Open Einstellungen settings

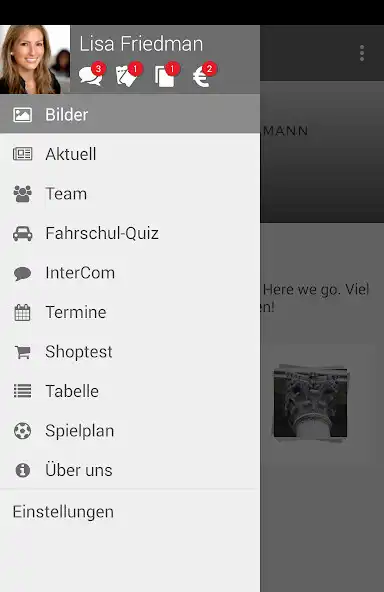tap(63, 512)
